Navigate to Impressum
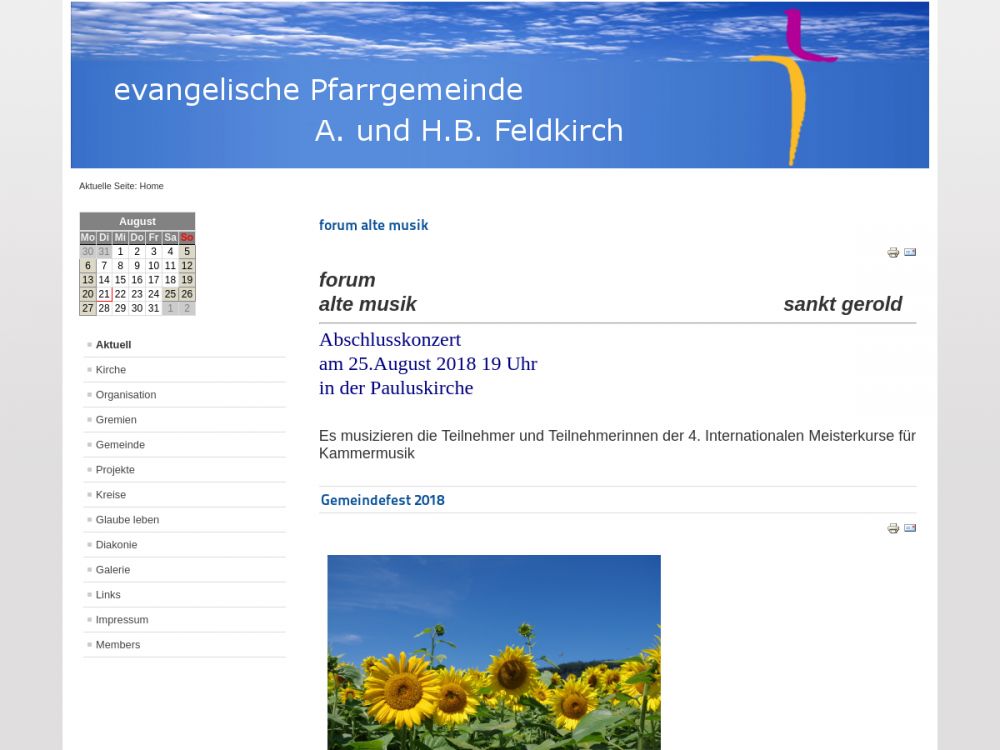The height and width of the screenshot is (750, 1000). coord(122,620)
